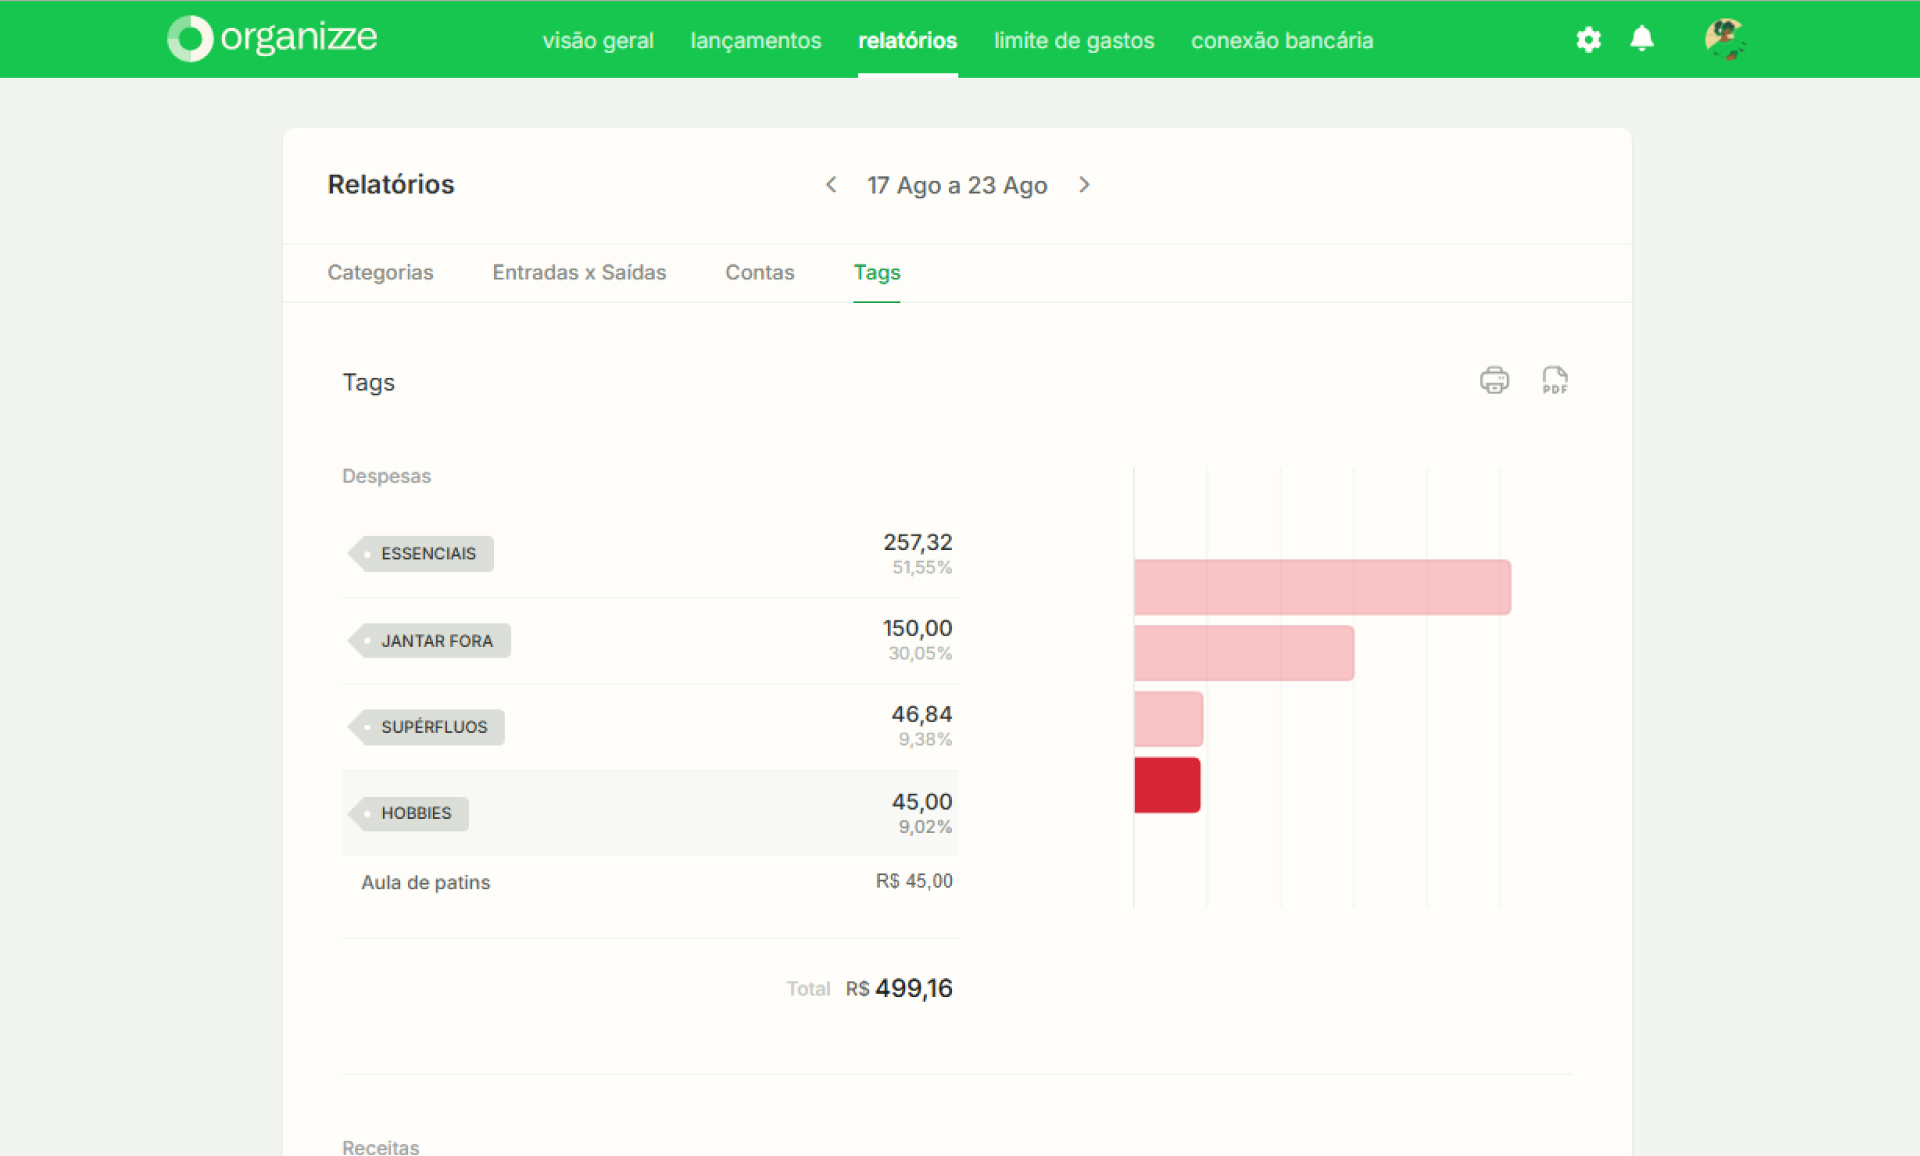Open the date range 17 Ago a 23 Ago

[x=957, y=185]
